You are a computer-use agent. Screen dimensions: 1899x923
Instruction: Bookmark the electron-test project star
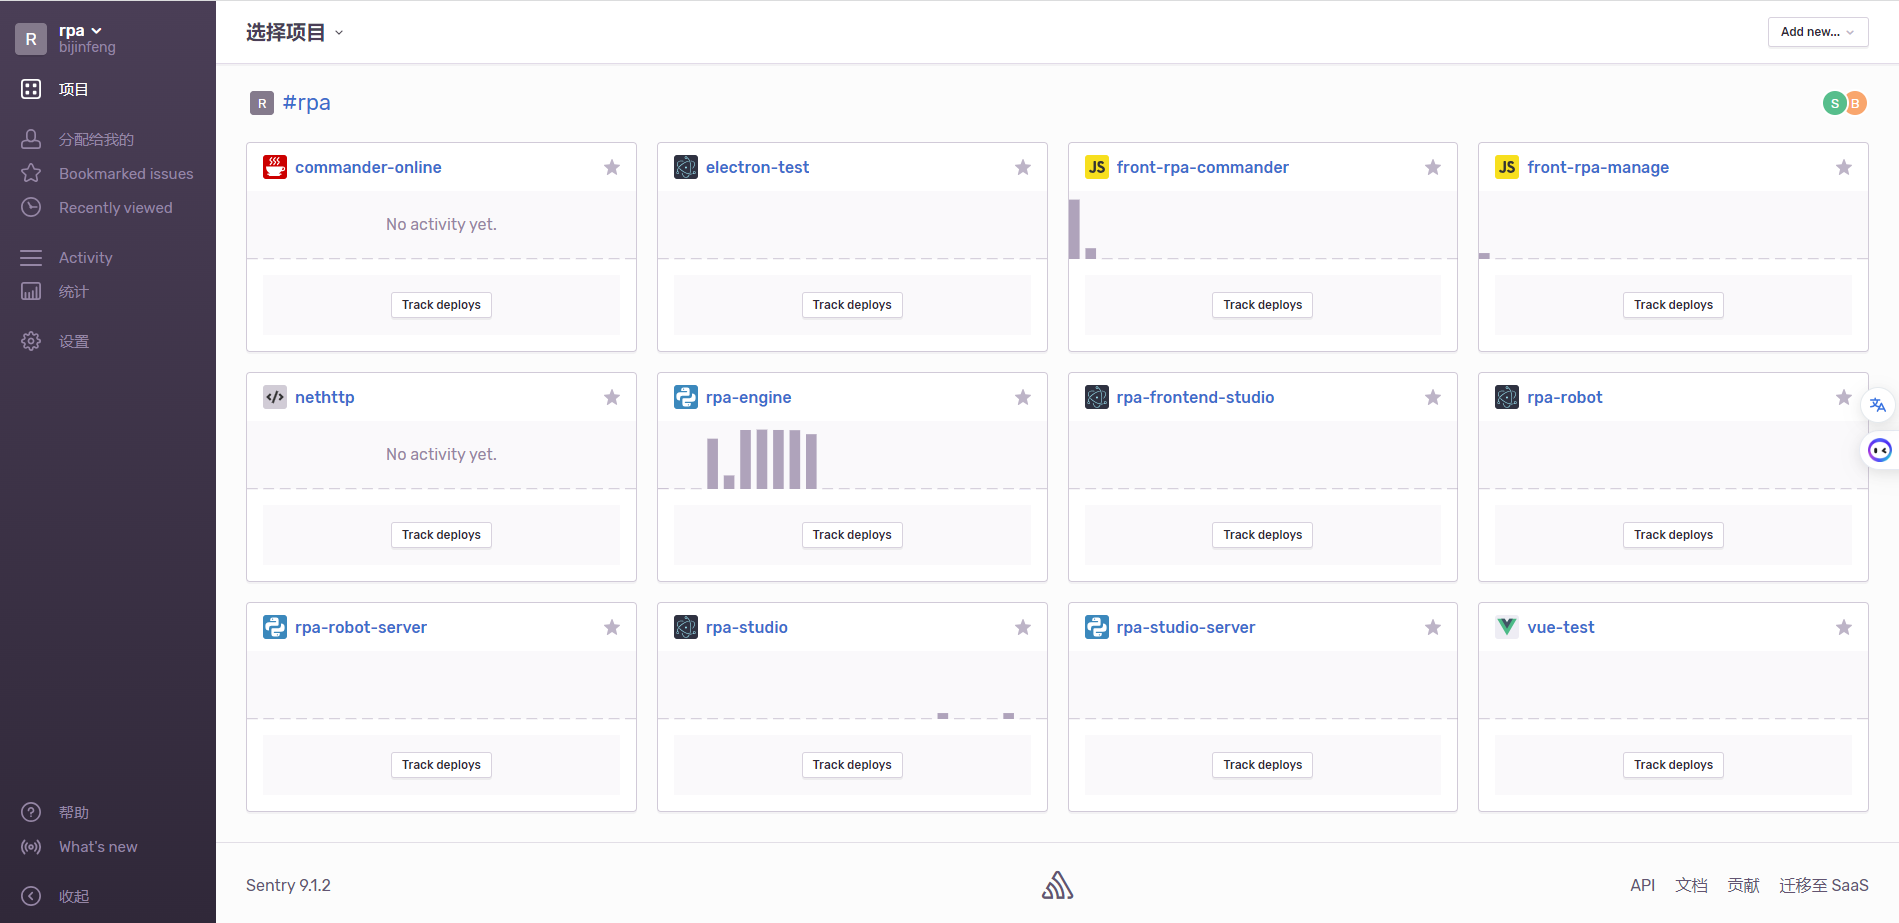1023,167
